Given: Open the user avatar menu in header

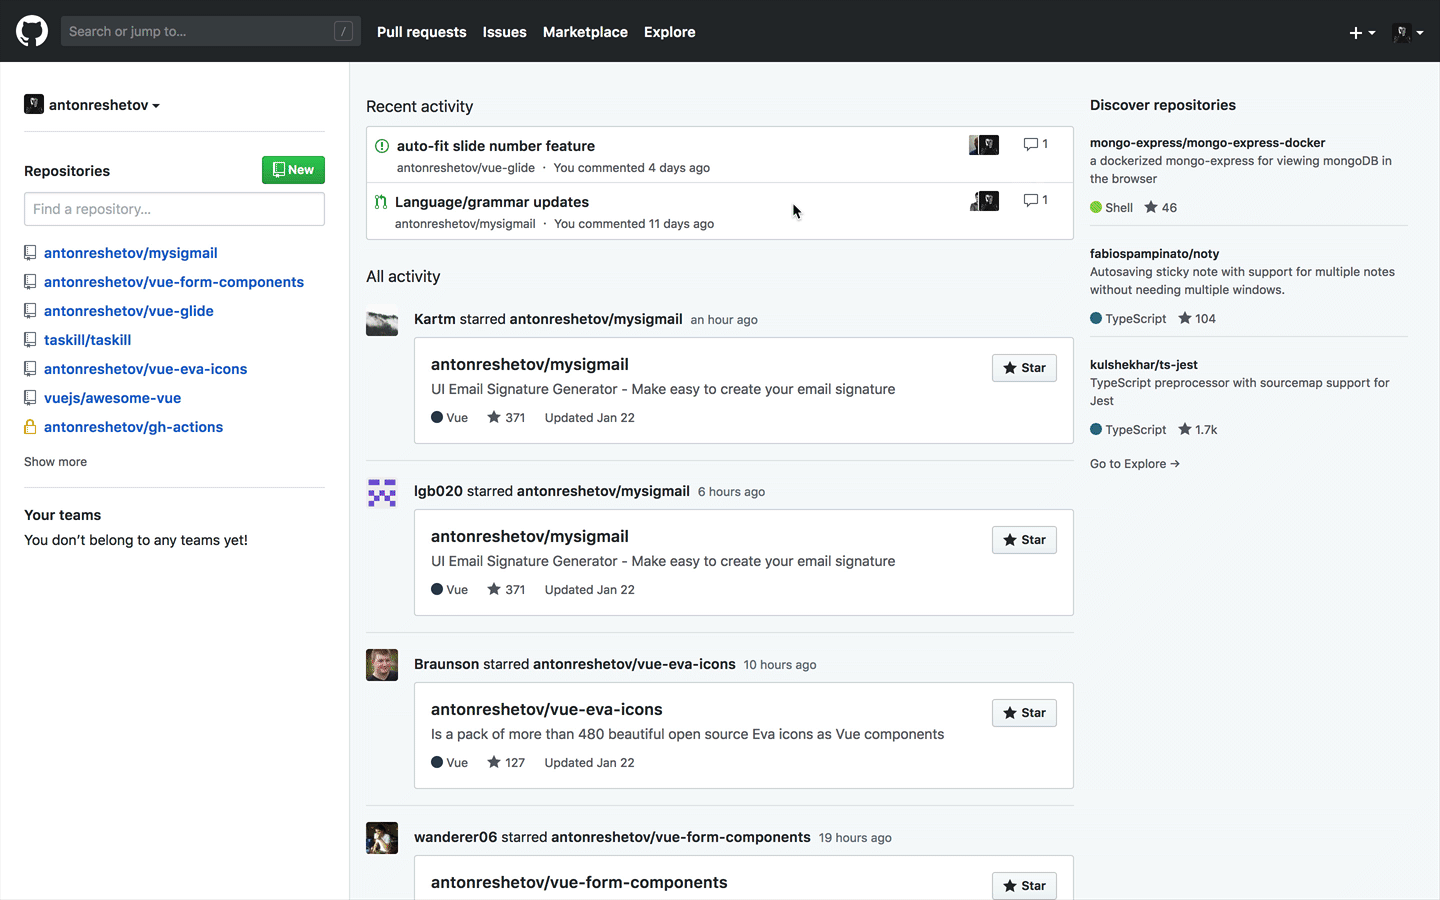Looking at the screenshot, I should (1408, 32).
